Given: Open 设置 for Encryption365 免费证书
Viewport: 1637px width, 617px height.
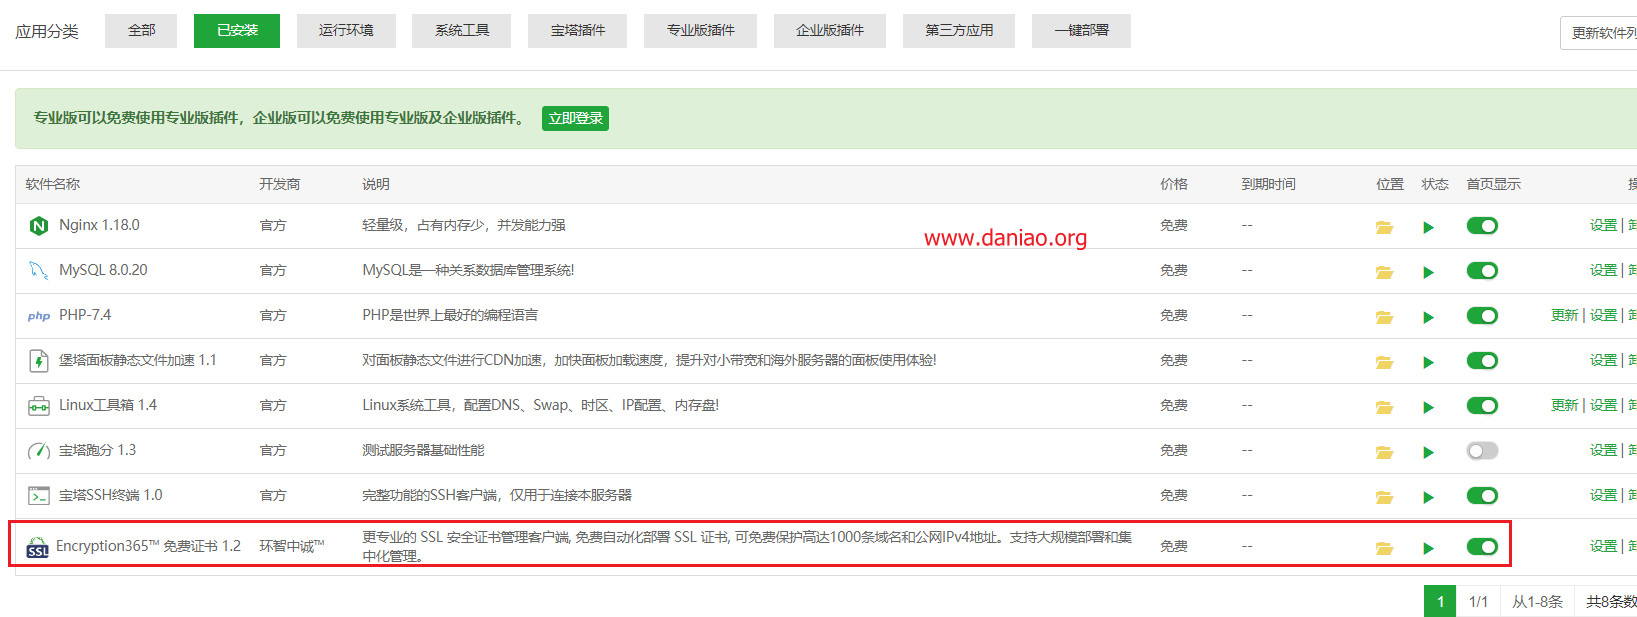Looking at the screenshot, I should [1603, 547].
